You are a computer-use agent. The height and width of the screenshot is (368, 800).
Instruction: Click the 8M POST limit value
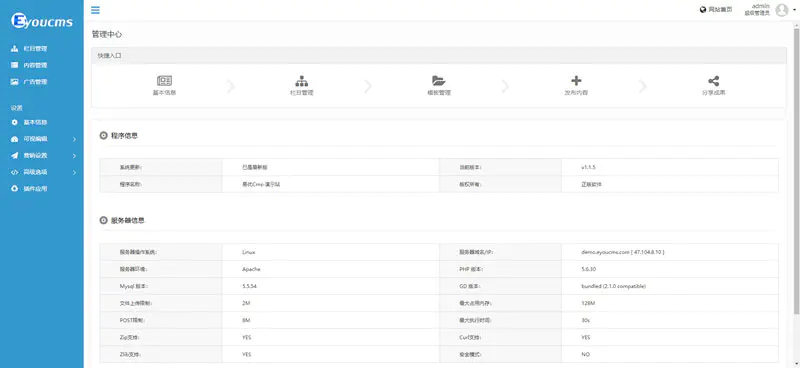coord(246,321)
